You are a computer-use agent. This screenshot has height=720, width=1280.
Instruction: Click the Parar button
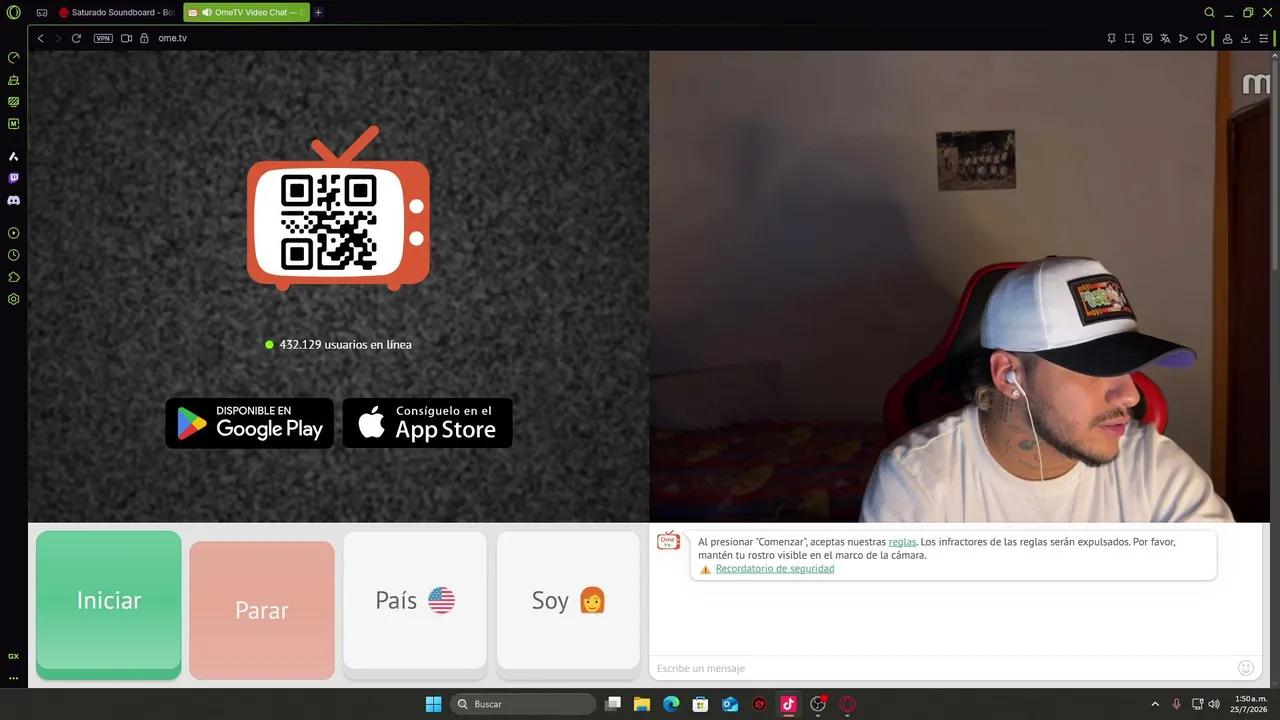point(262,610)
